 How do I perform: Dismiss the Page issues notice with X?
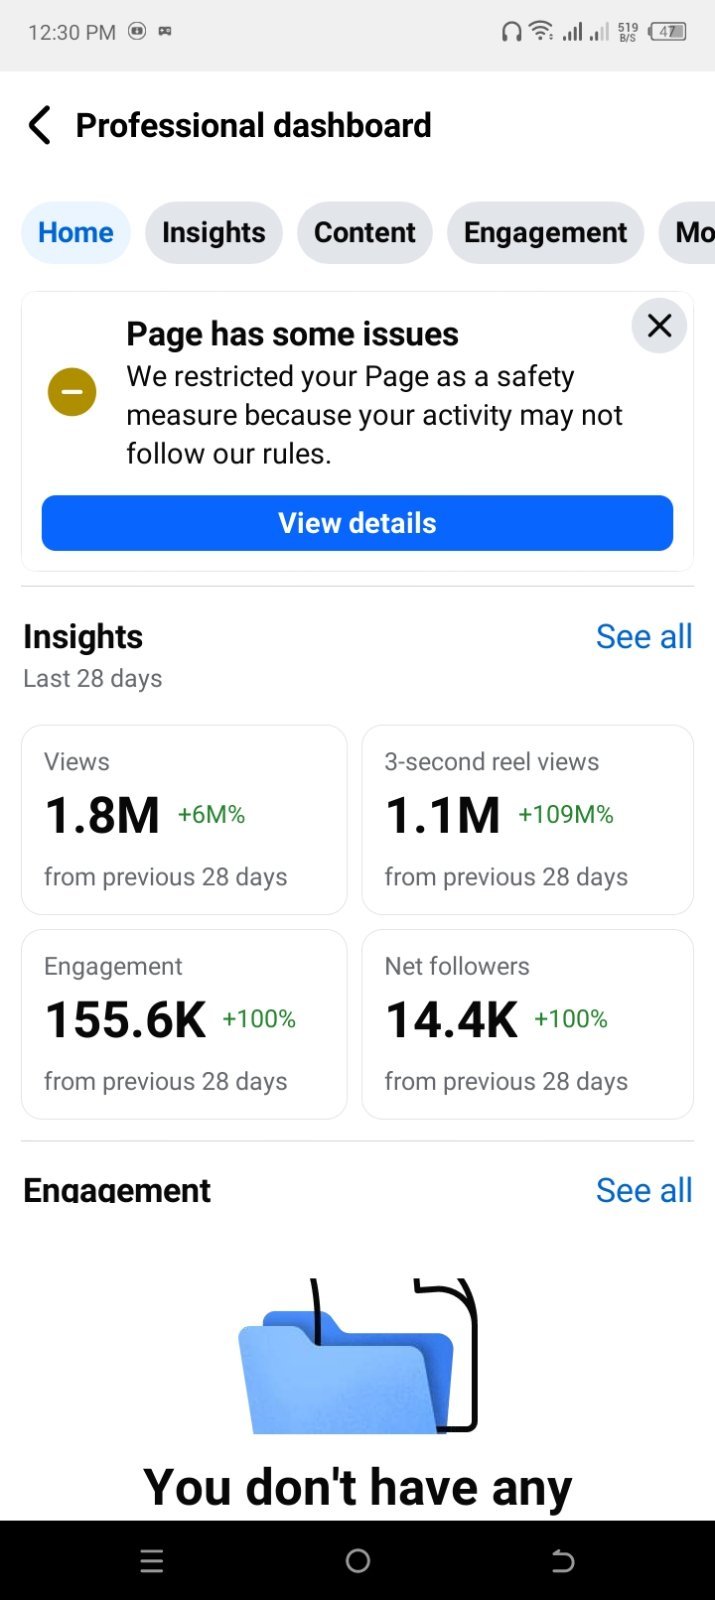(659, 326)
